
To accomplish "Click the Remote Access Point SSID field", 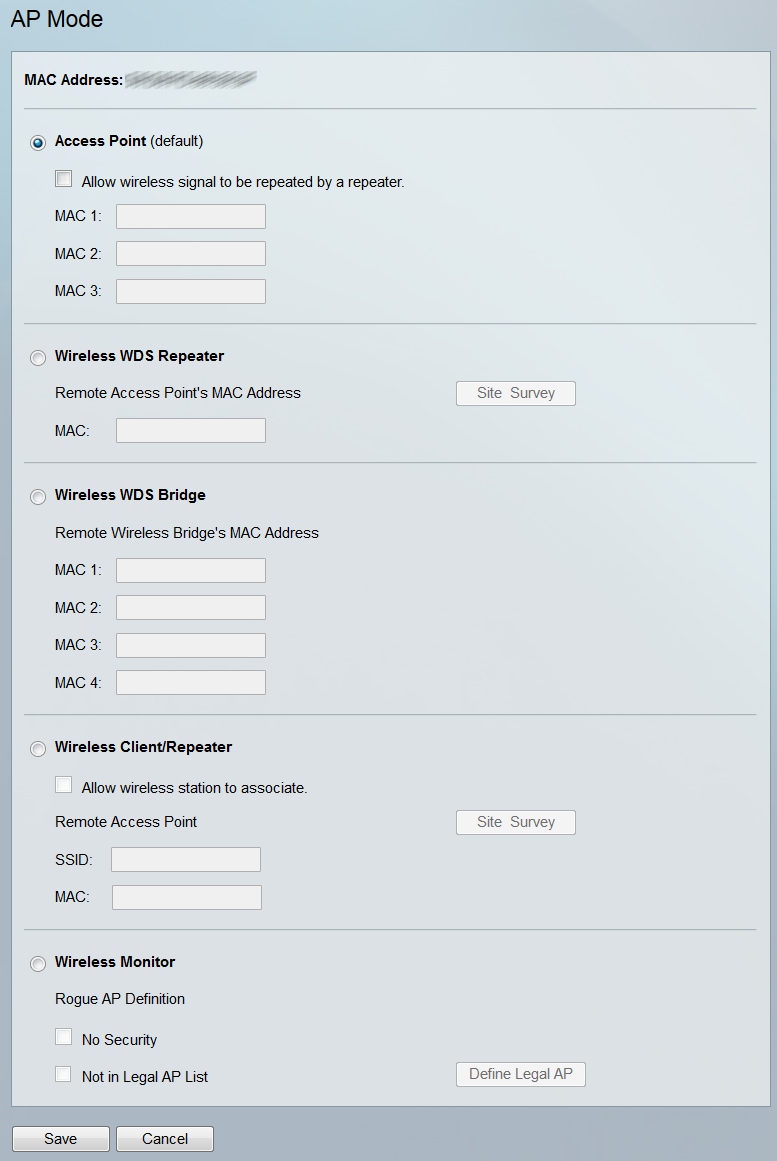I will 186,859.
